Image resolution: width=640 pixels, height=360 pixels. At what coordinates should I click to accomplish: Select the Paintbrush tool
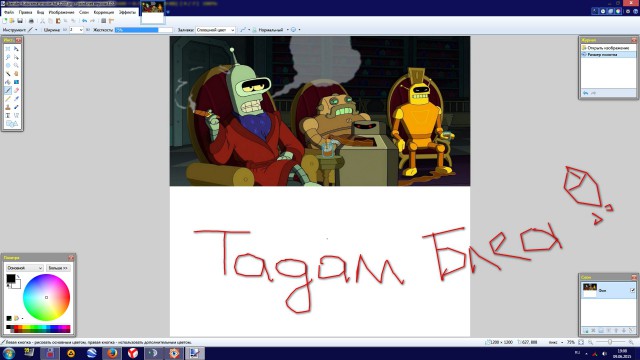pyautogui.click(x=8, y=91)
